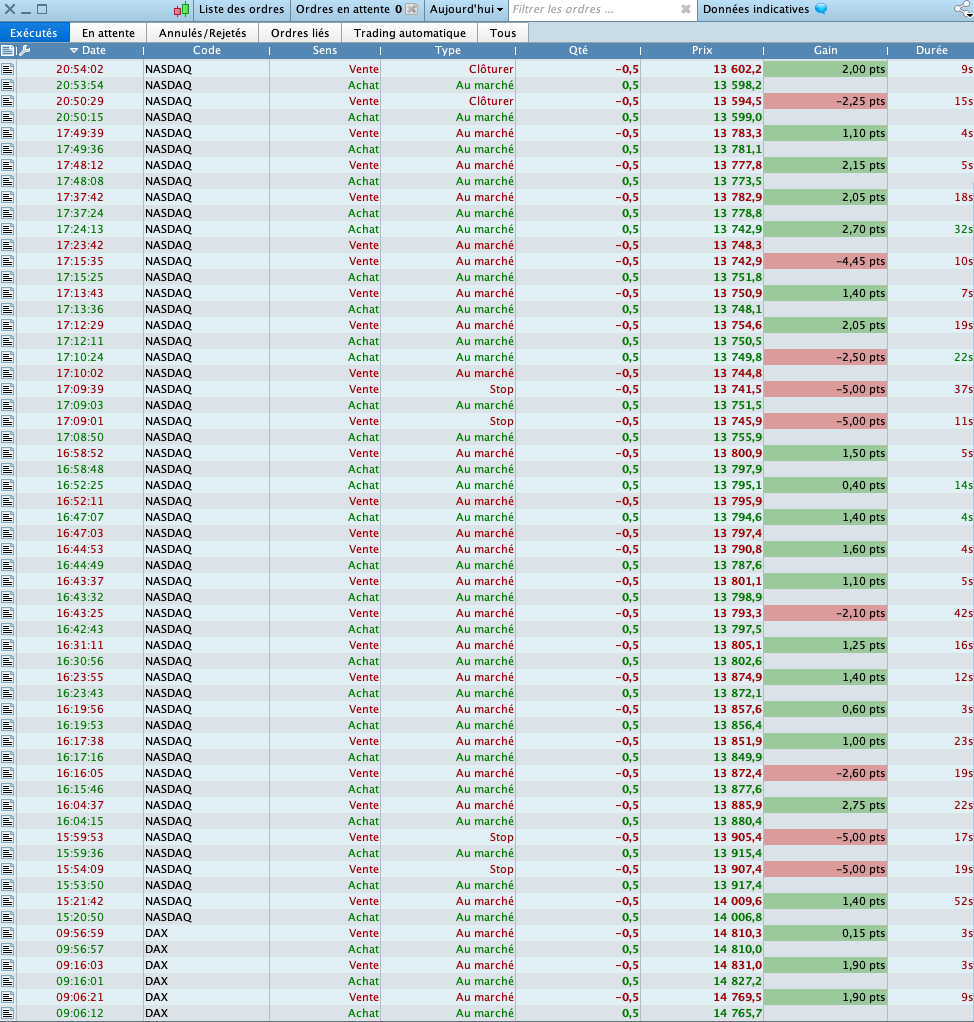Open detail icon for the 16:58:52 order
974x1022 pixels.
7,453
